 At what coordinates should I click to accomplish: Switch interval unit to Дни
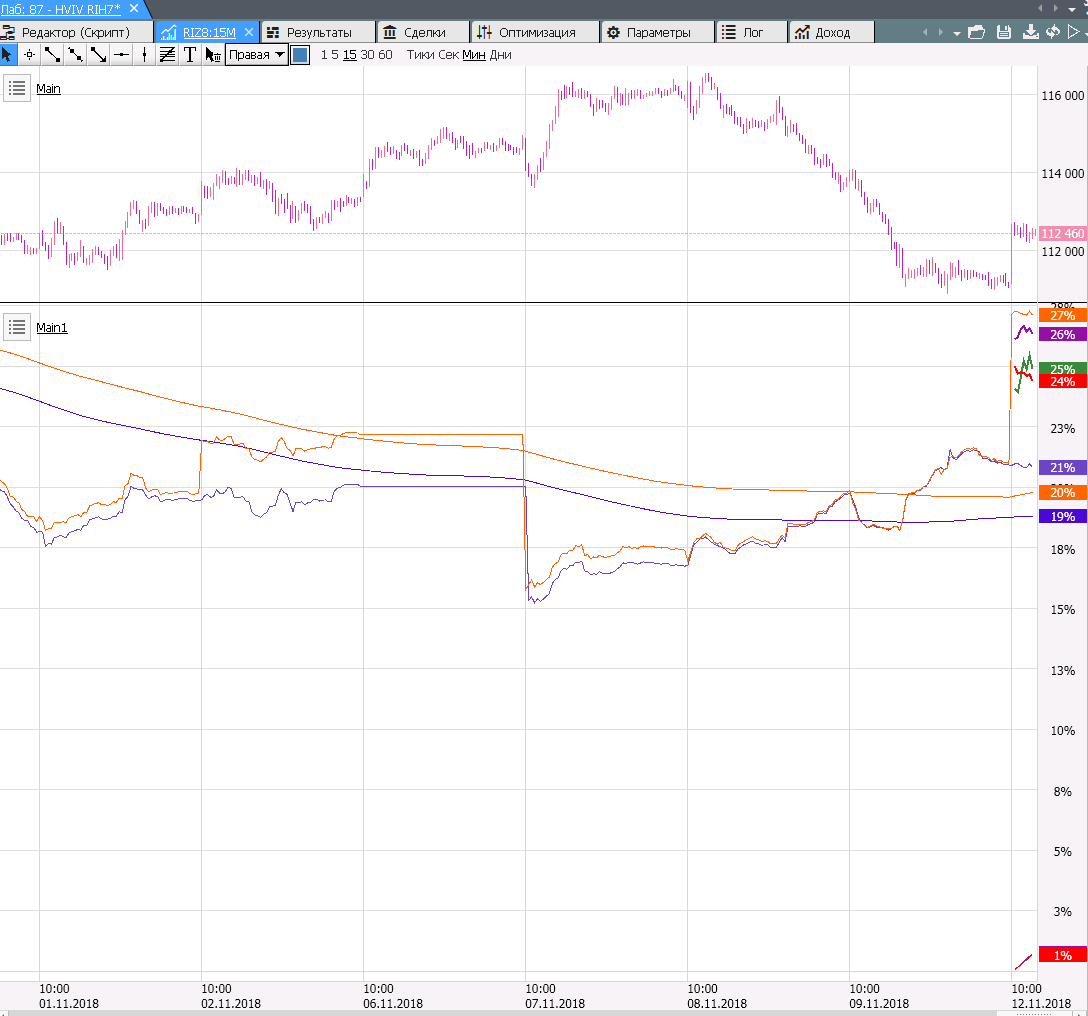(501, 54)
